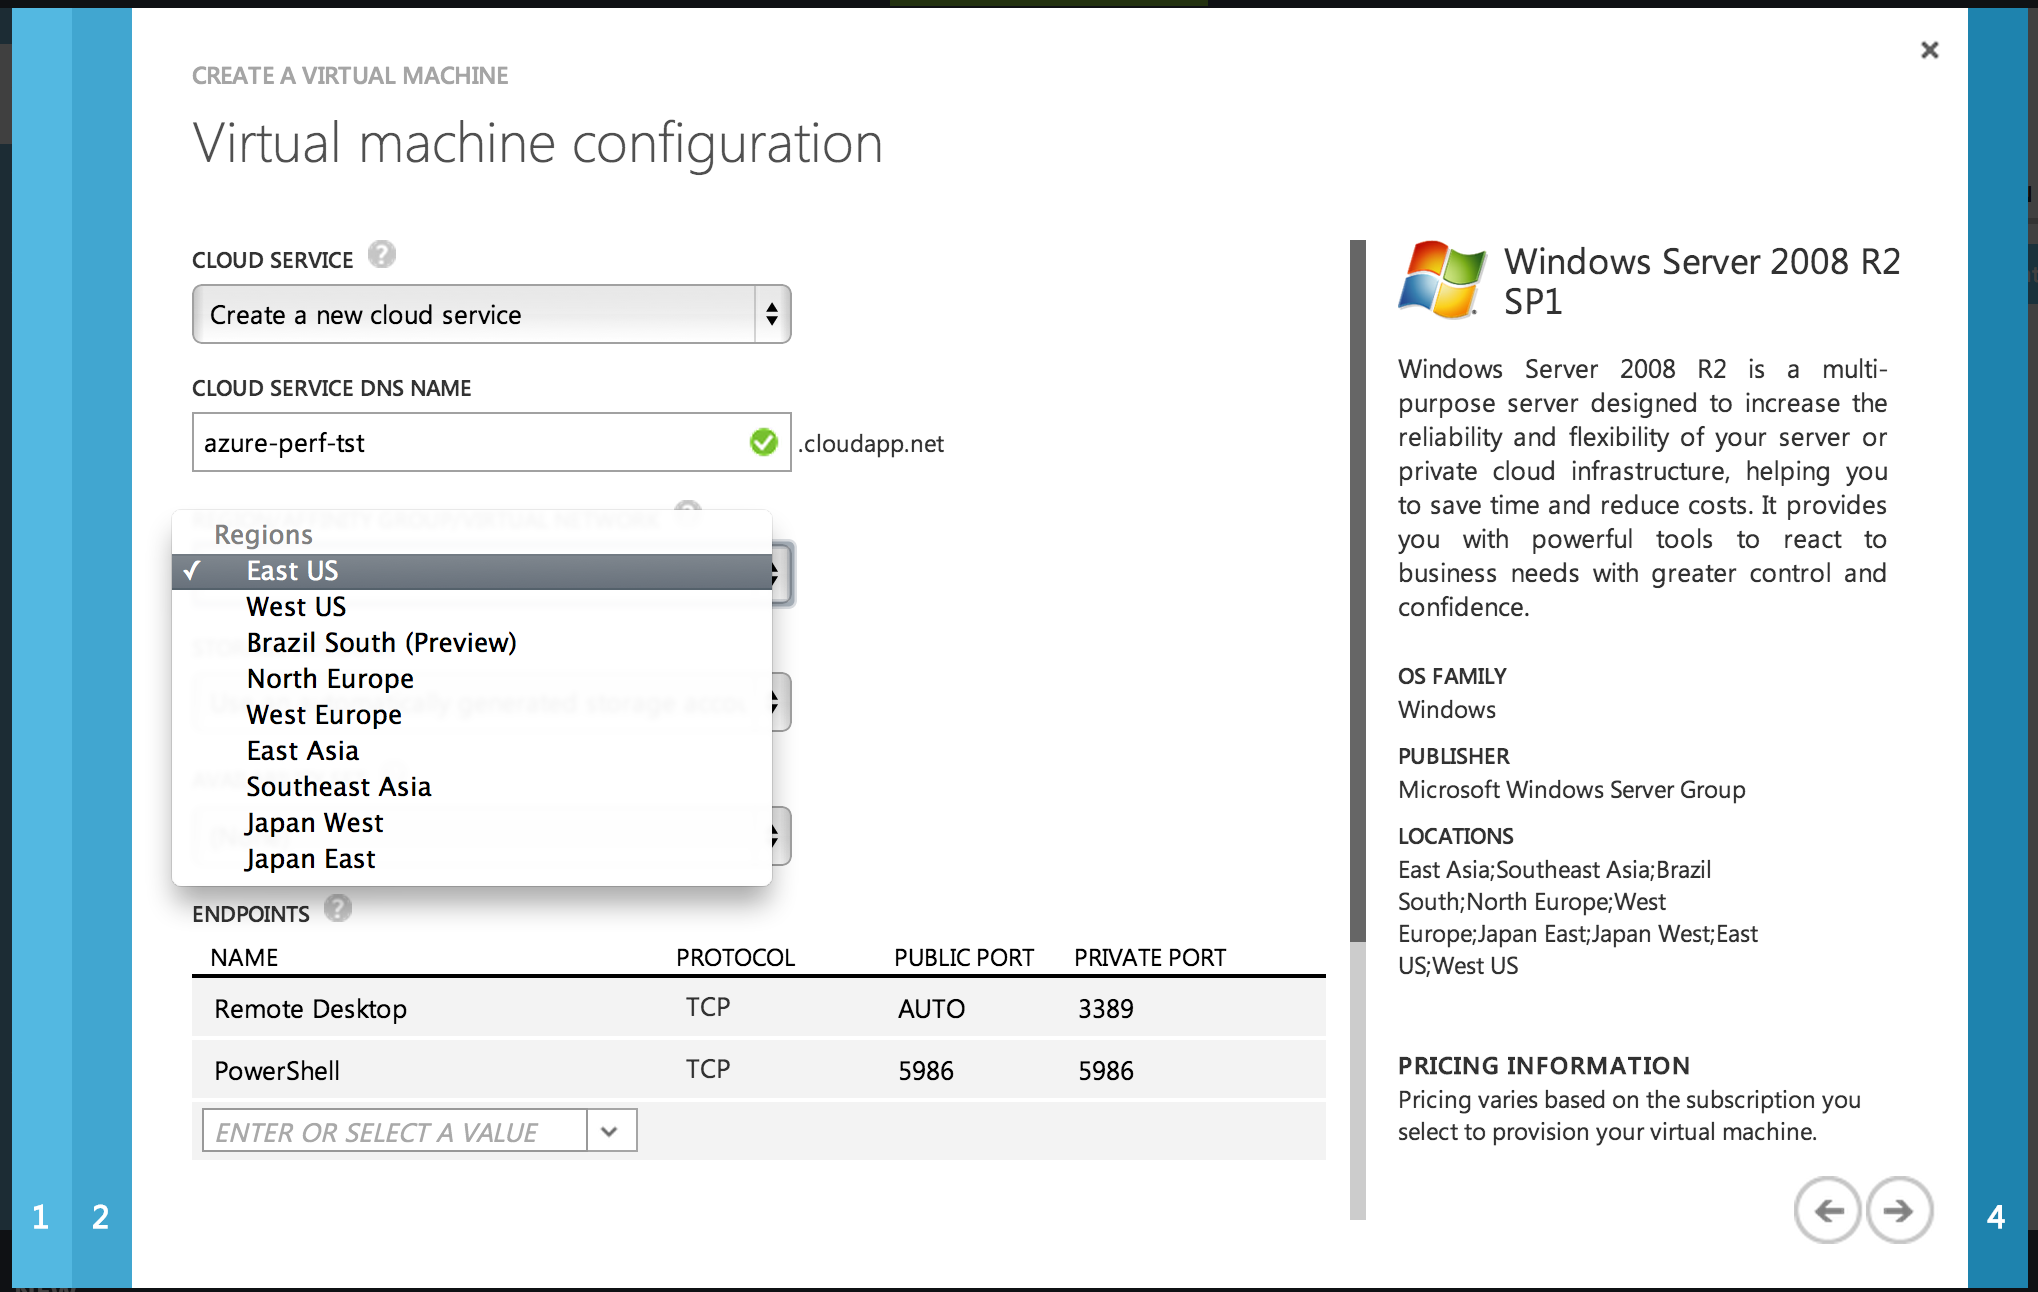Click the description panel vertical scrollbar
This screenshot has height=1292, width=2038.
(1357, 590)
